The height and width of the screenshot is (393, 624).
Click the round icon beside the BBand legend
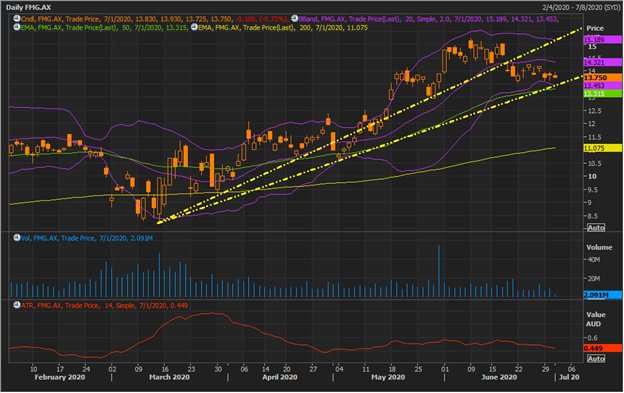(x=294, y=18)
